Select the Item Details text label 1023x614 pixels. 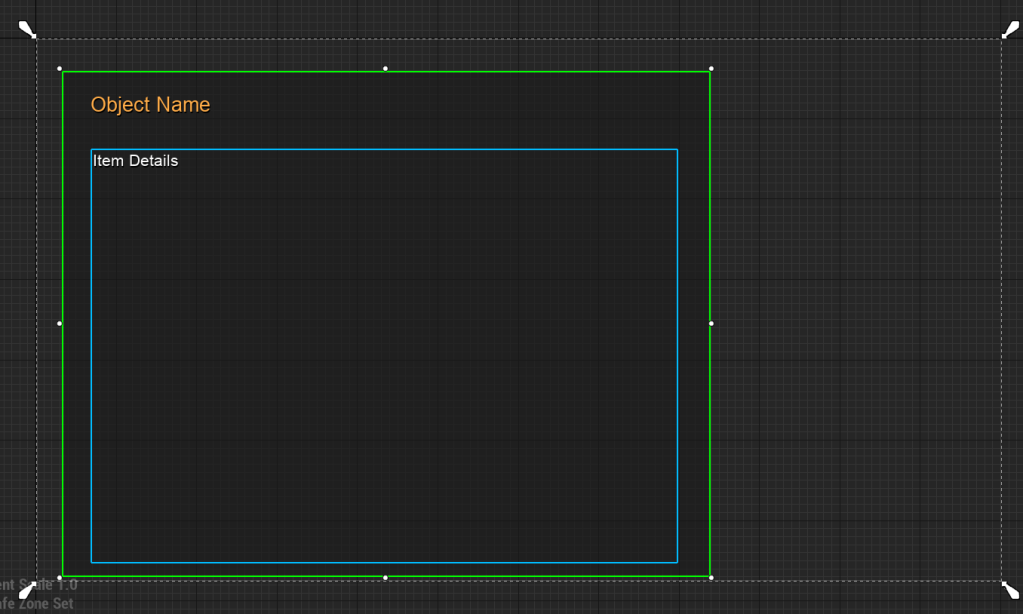(136, 161)
